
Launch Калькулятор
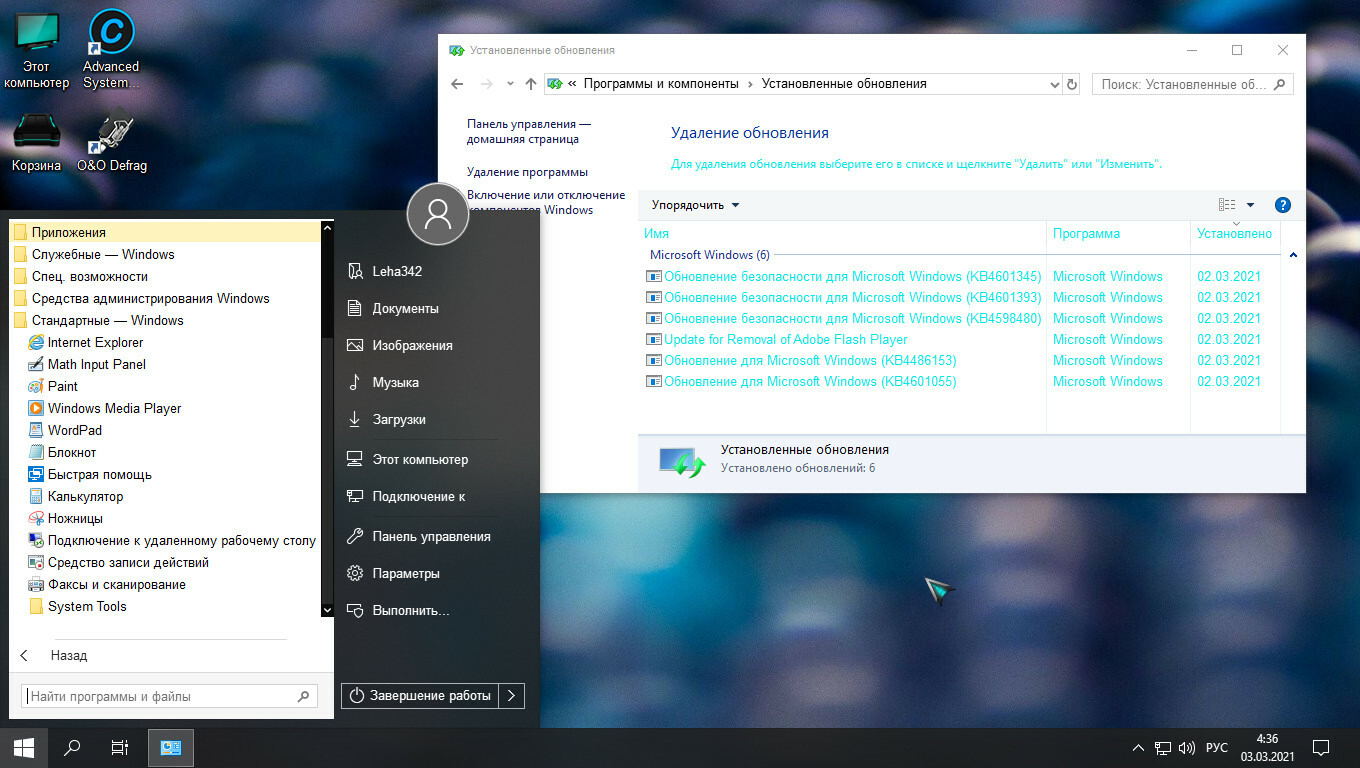76,496
